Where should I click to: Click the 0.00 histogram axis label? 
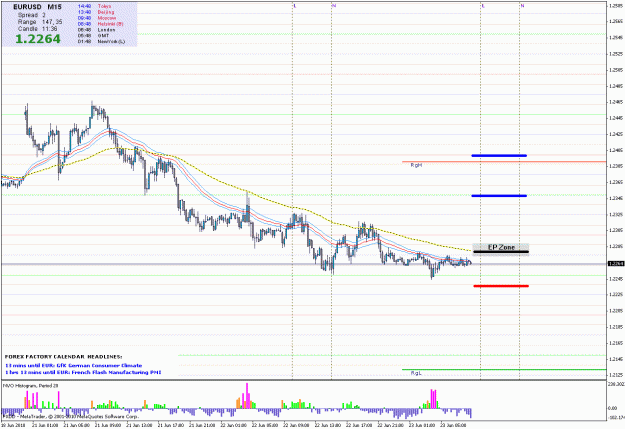612,408
